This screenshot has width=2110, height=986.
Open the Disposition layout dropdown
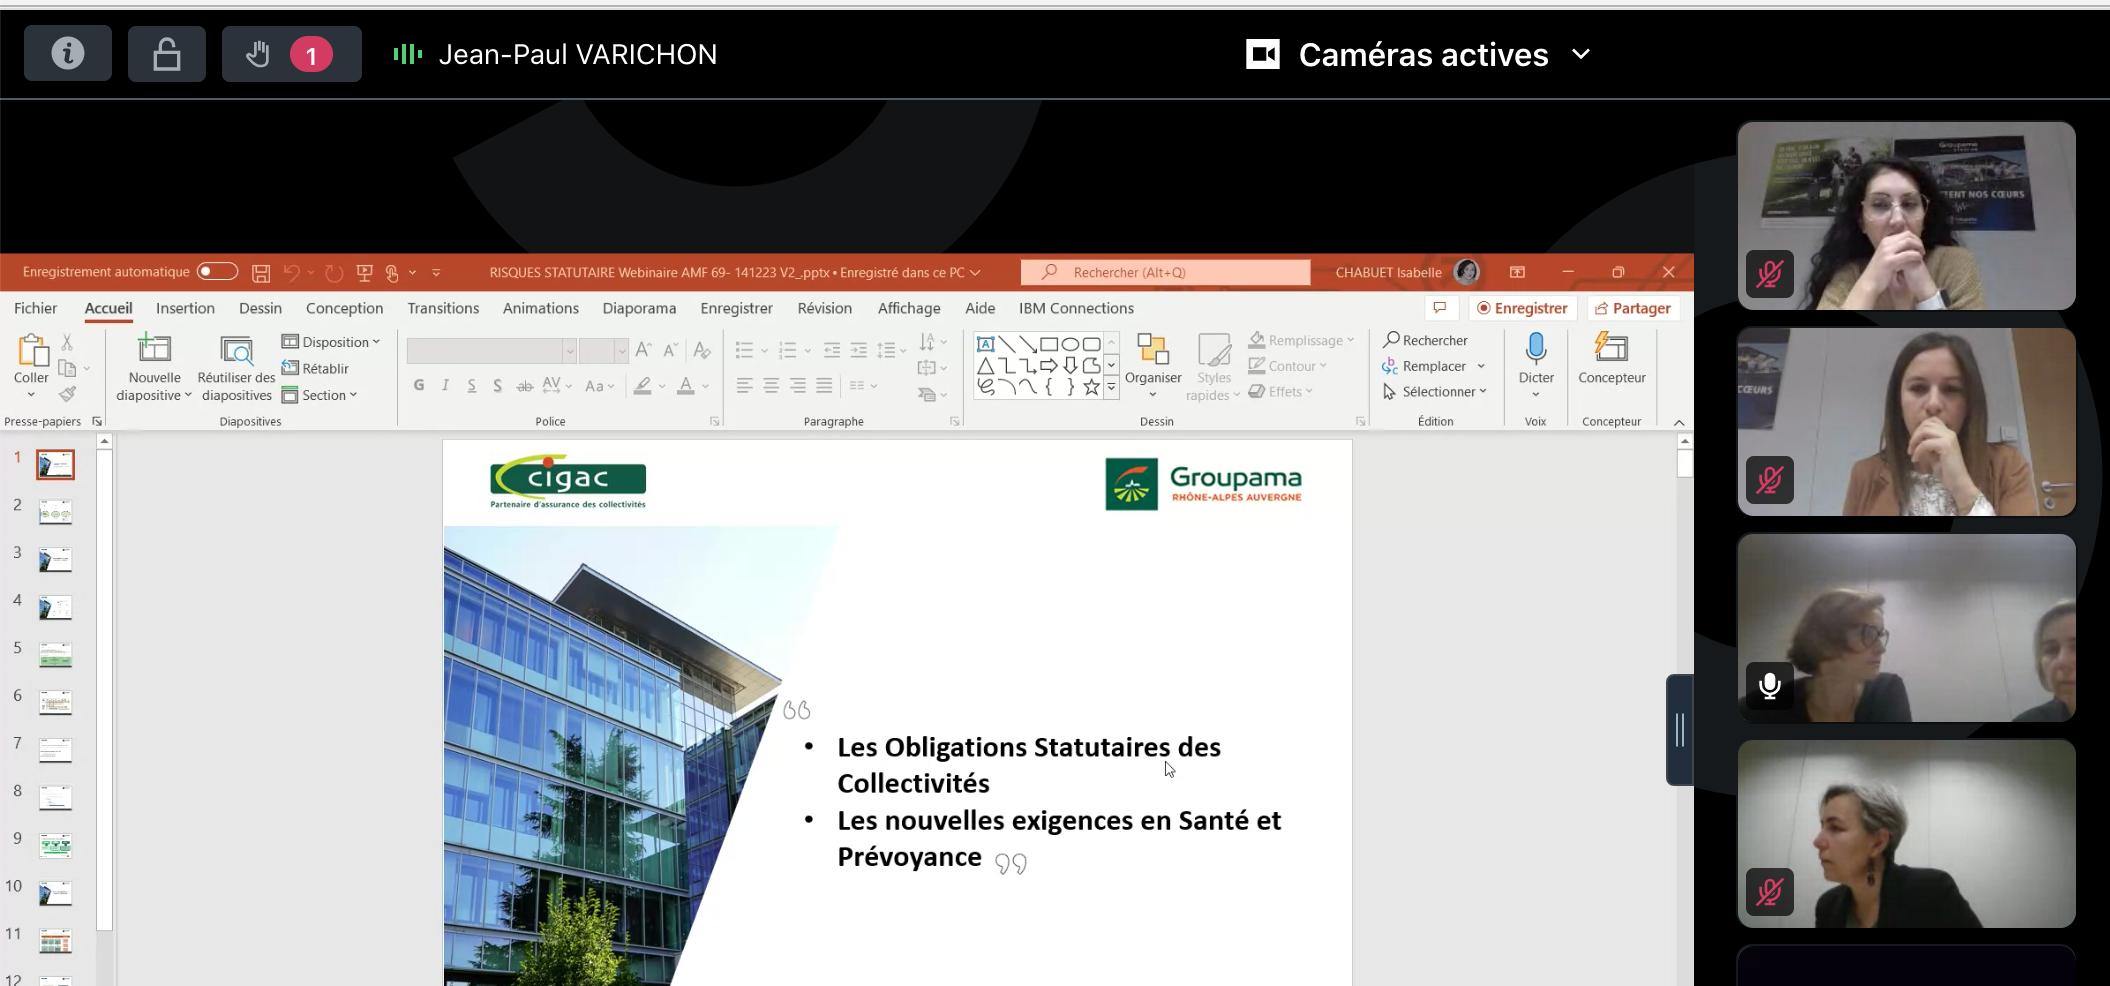[331, 342]
